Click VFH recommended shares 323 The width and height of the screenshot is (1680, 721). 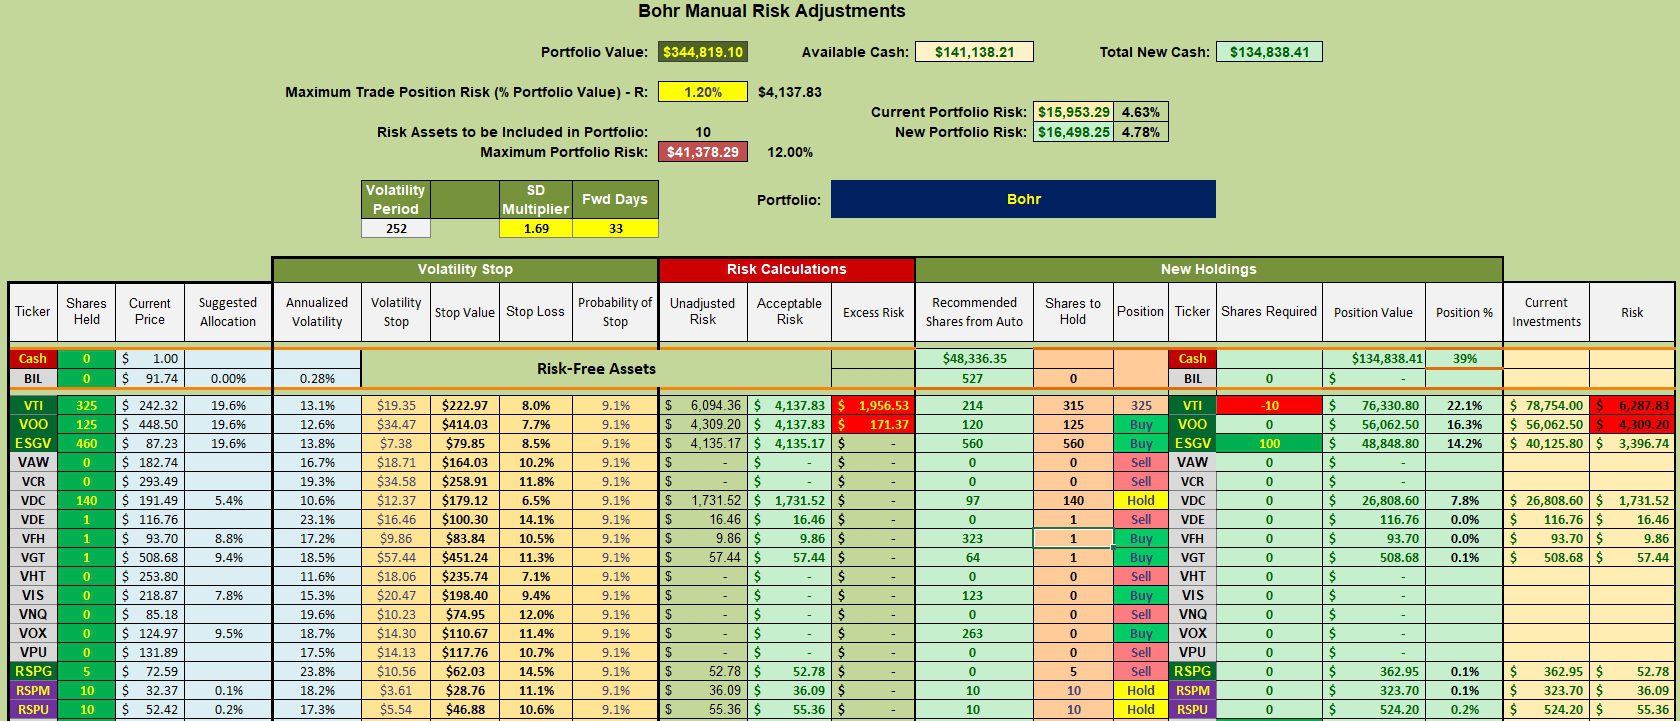pyautogui.click(x=974, y=539)
